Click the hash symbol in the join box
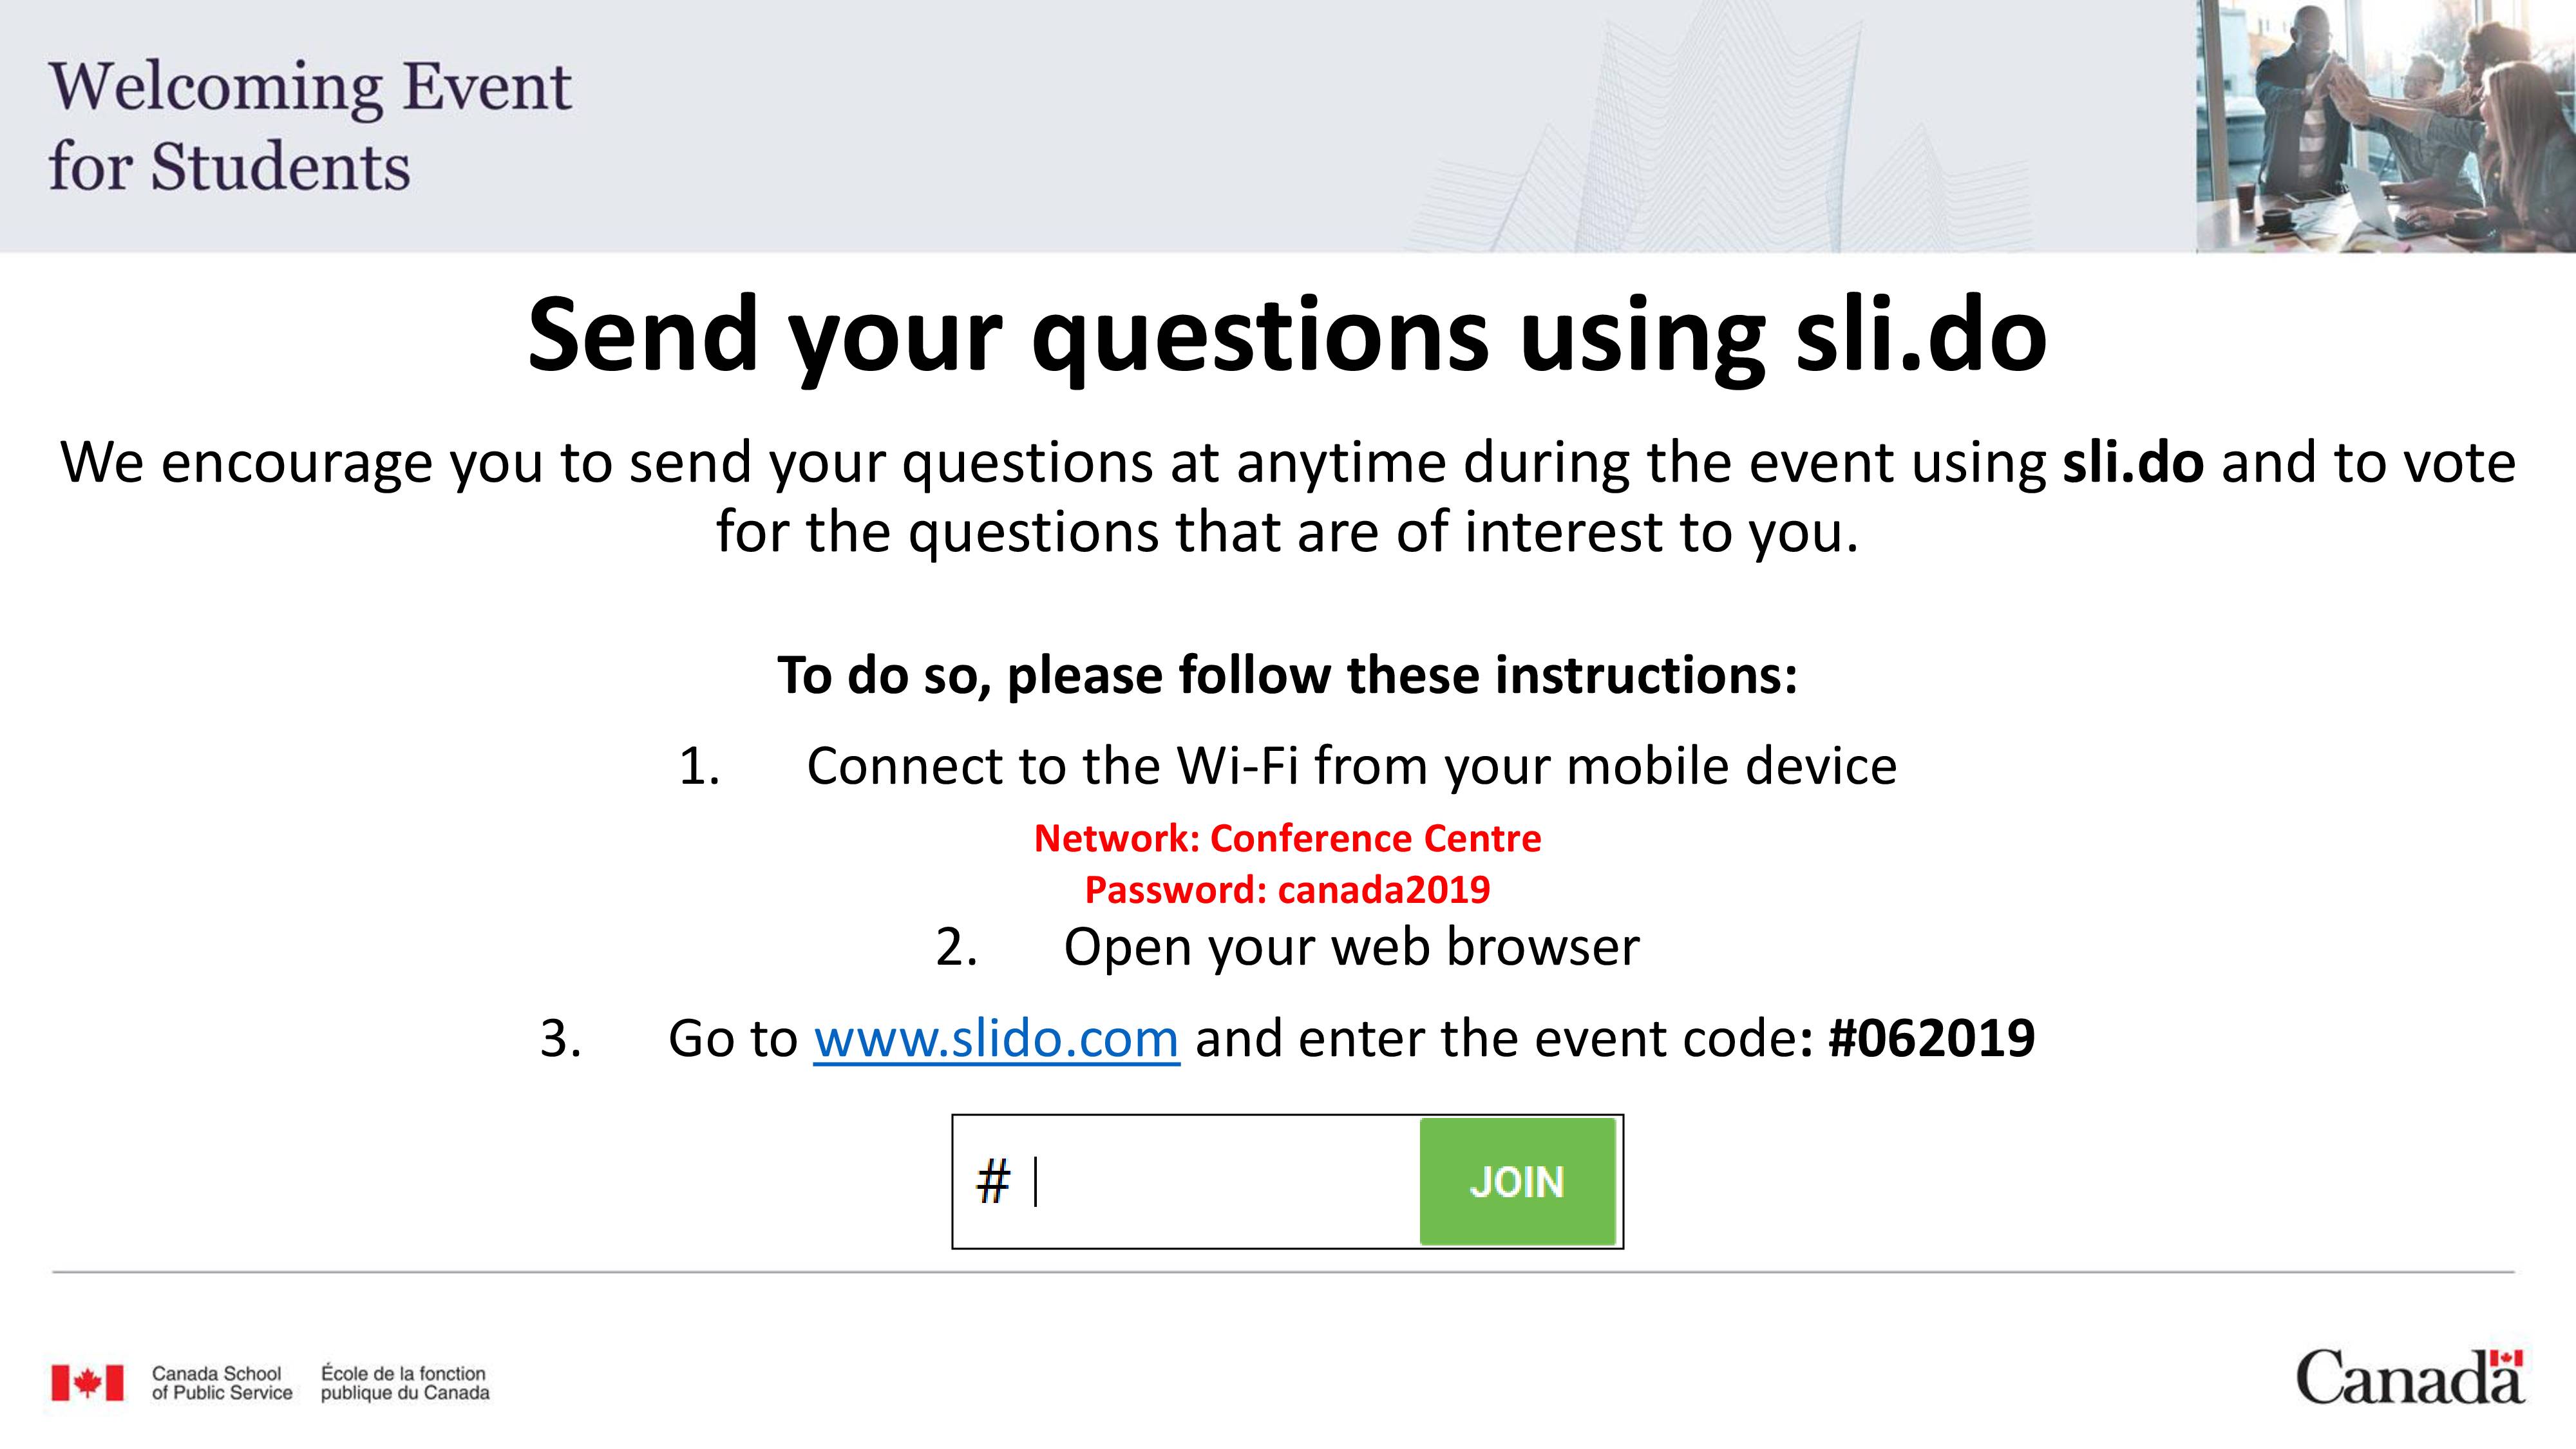This screenshot has height=1449, width=2576. click(x=993, y=1181)
